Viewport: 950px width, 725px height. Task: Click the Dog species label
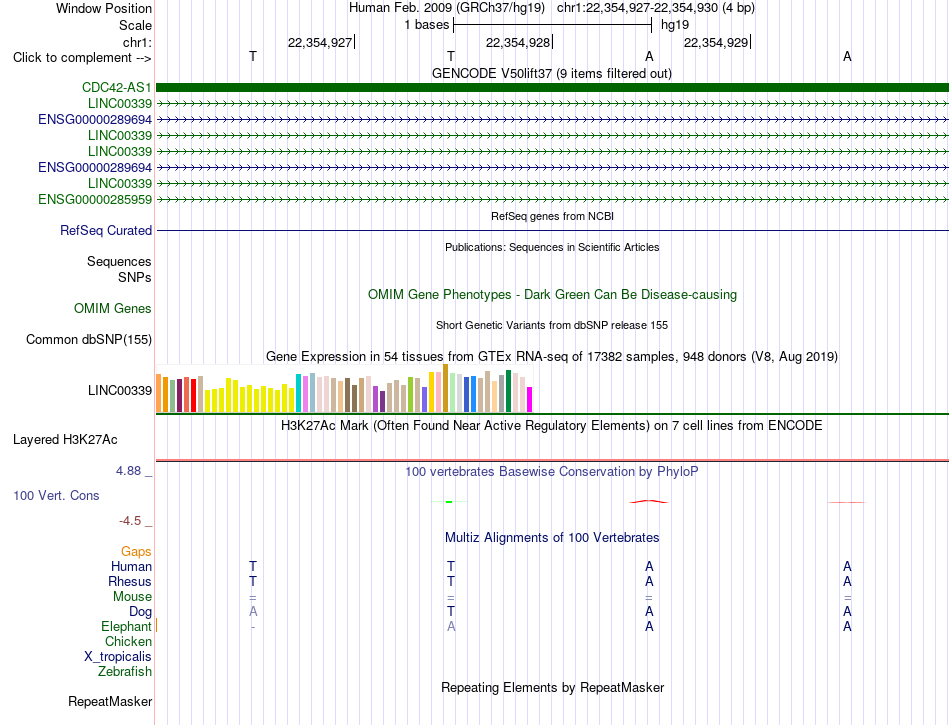coord(140,612)
